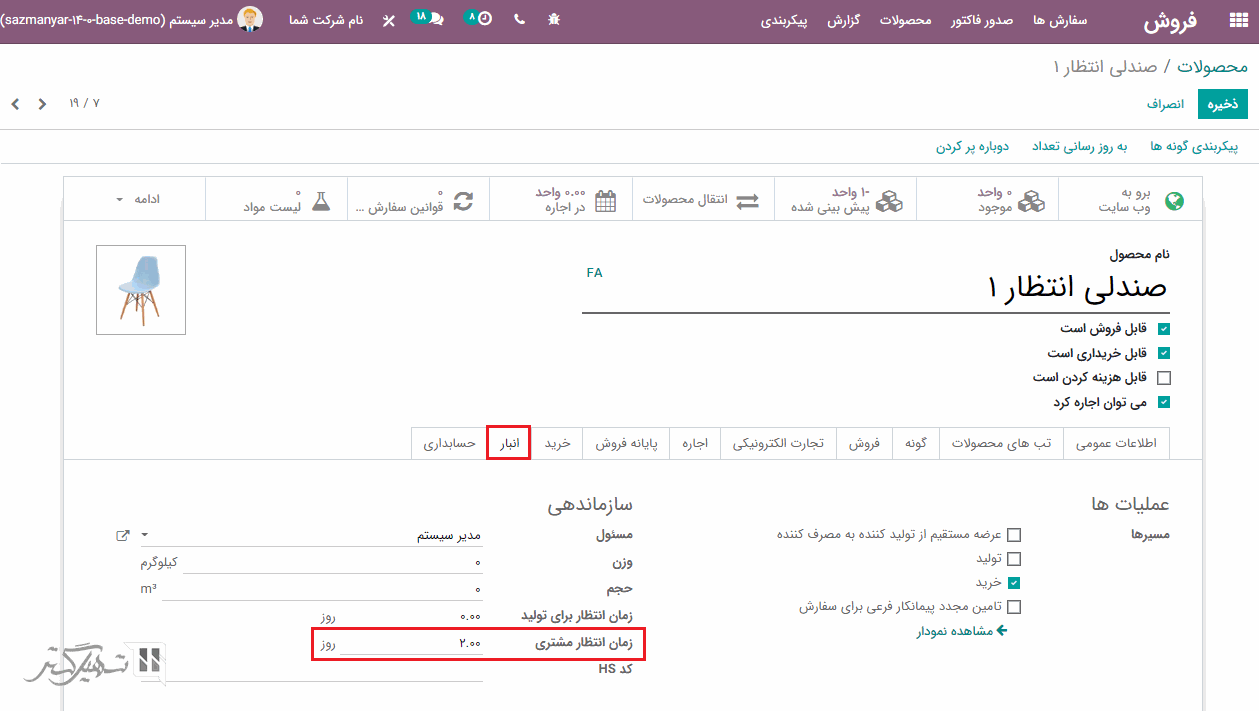This screenshot has width=1259, height=711.
Task: Click the 'زمان انتظار مشتری' input field
Action: pos(410,643)
